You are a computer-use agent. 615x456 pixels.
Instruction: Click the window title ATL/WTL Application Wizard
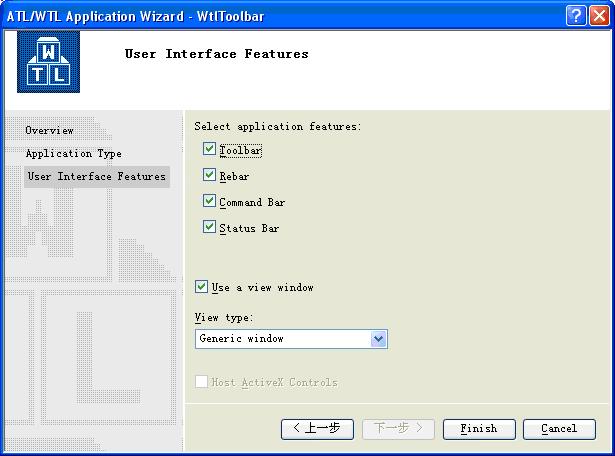pos(135,16)
